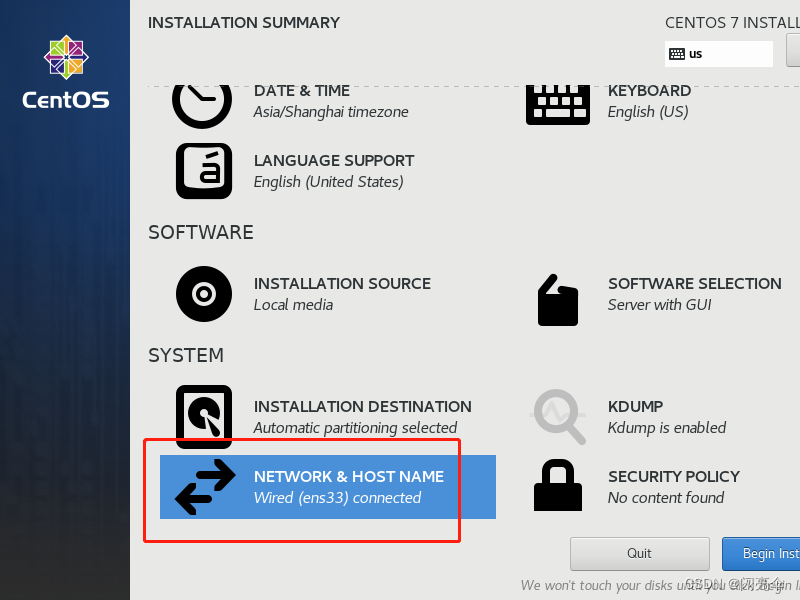Click Asia/Shanghai timezone text
This screenshot has width=800, height=600.
[331, 112]
